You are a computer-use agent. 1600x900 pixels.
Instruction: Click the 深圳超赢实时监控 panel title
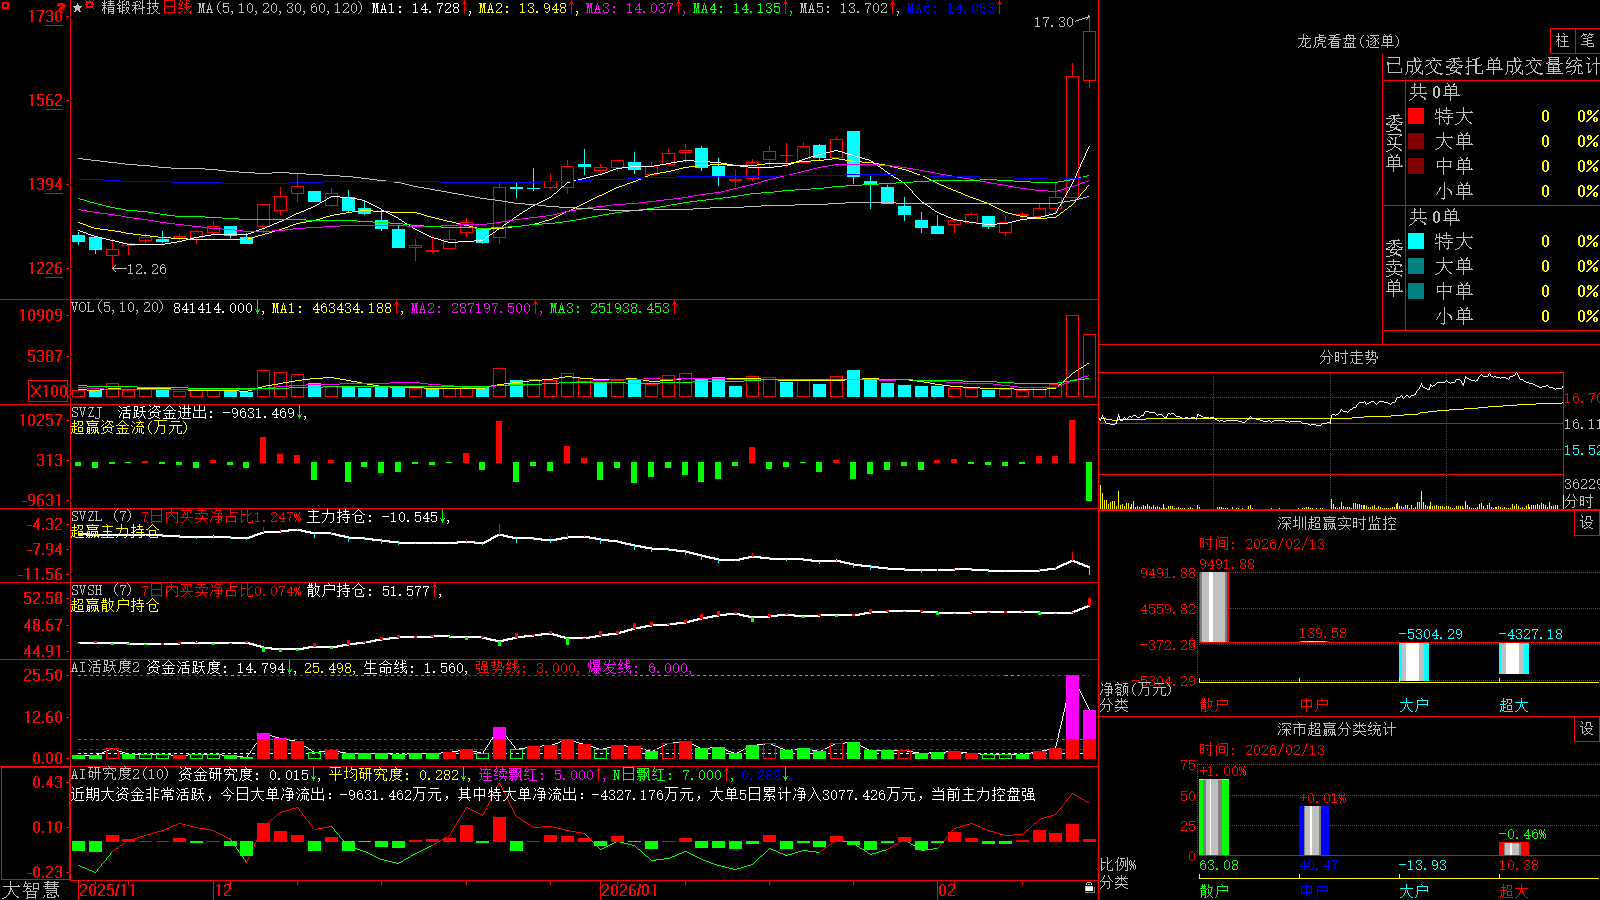1337,523
